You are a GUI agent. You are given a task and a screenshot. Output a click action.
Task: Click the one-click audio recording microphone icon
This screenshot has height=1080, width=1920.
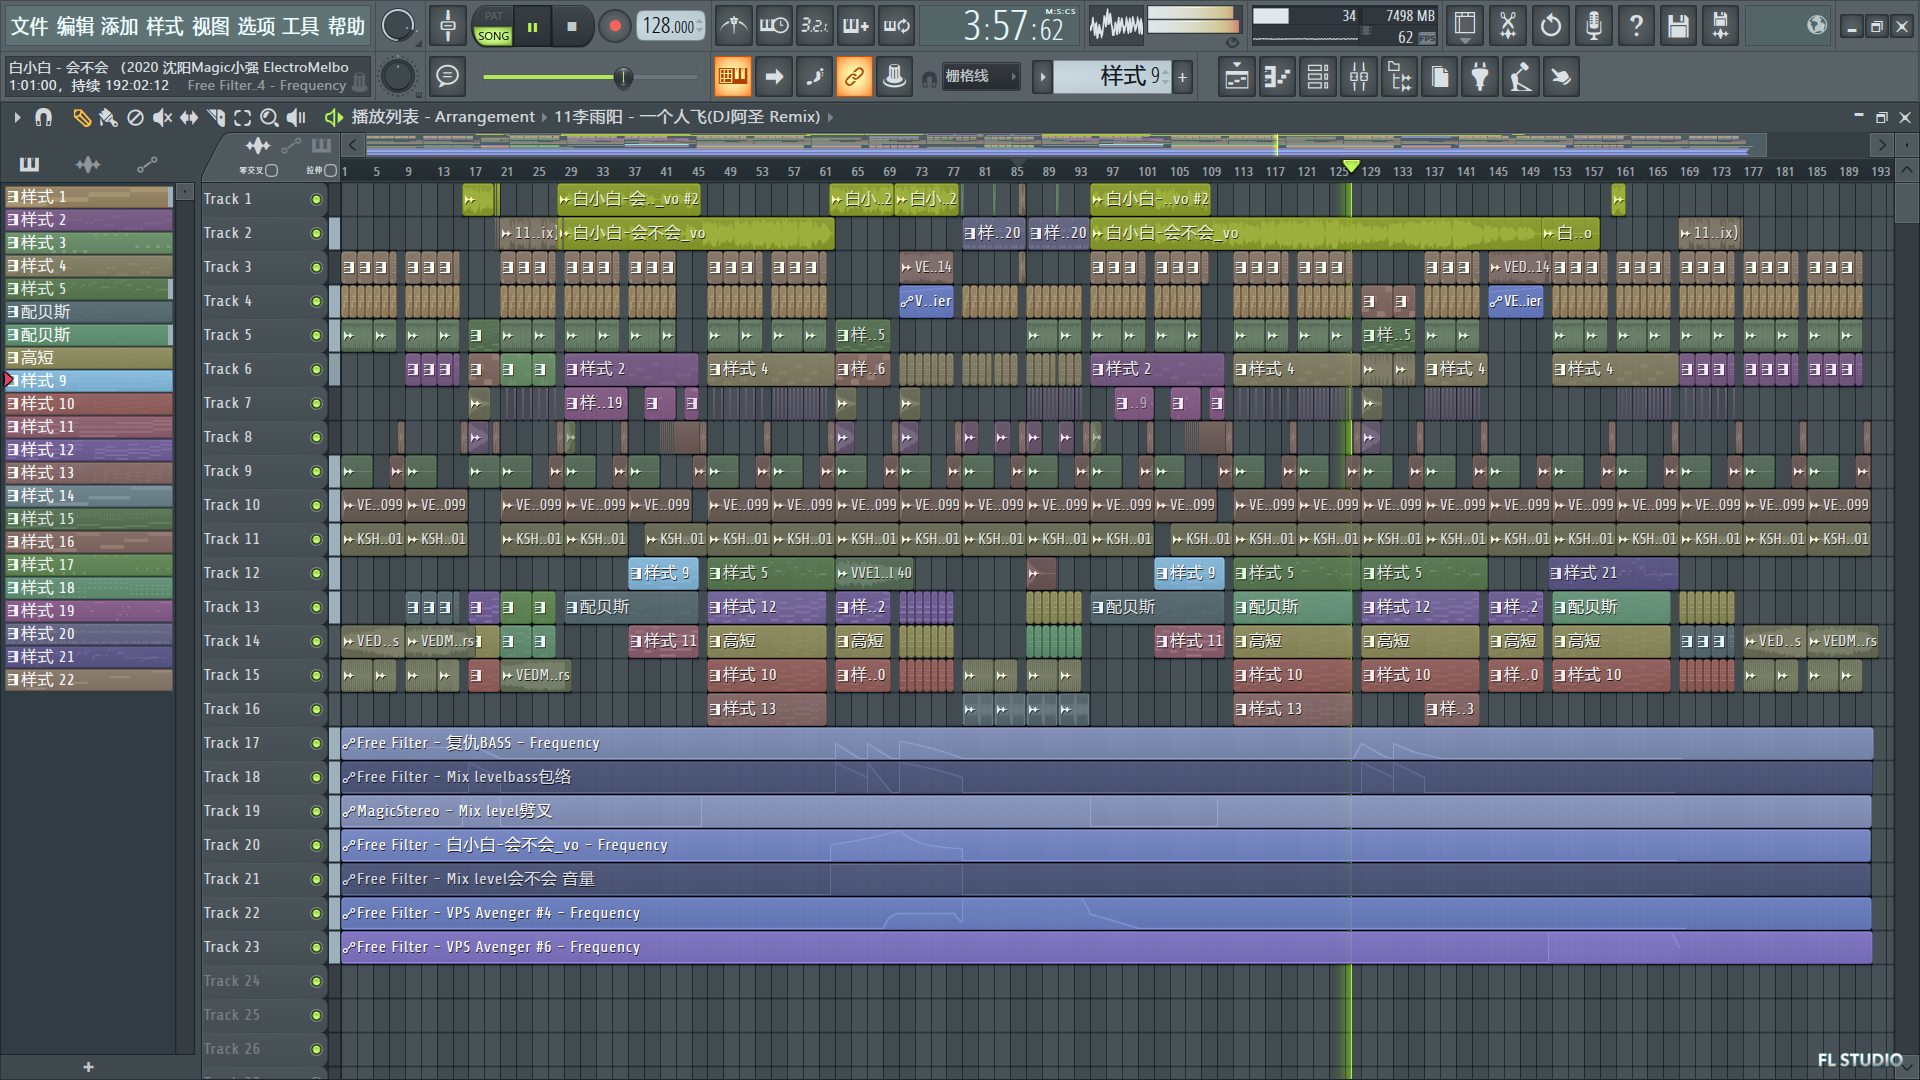tap(1593, 26)
